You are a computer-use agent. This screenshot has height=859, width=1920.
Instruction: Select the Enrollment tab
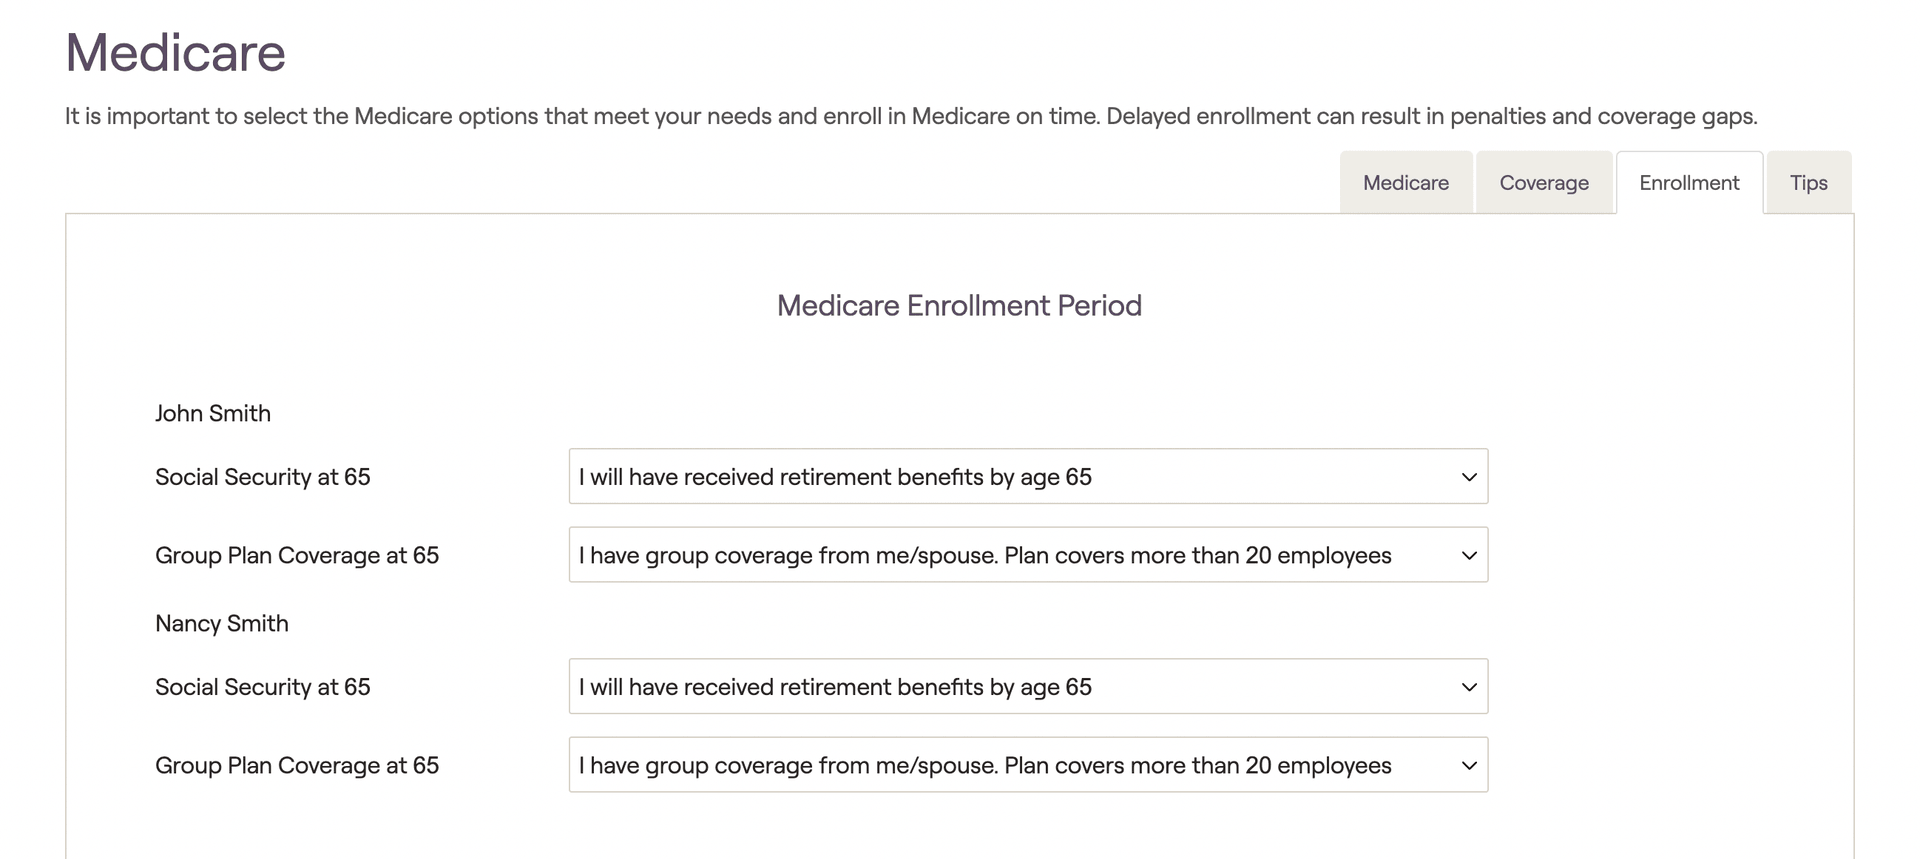1689,183
